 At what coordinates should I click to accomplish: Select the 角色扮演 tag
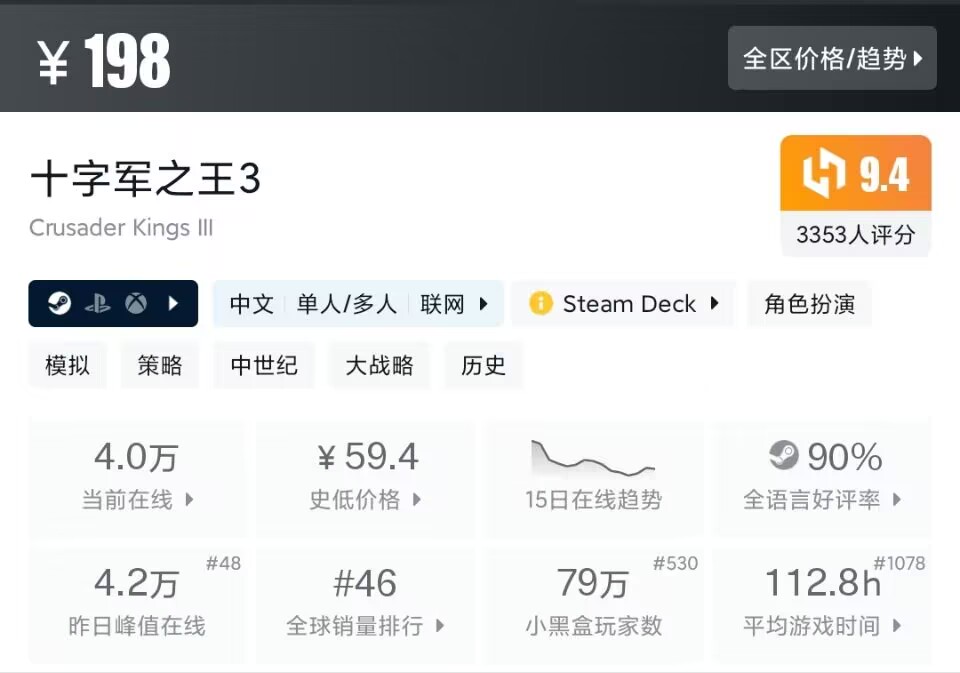click(x=809, y=304)
